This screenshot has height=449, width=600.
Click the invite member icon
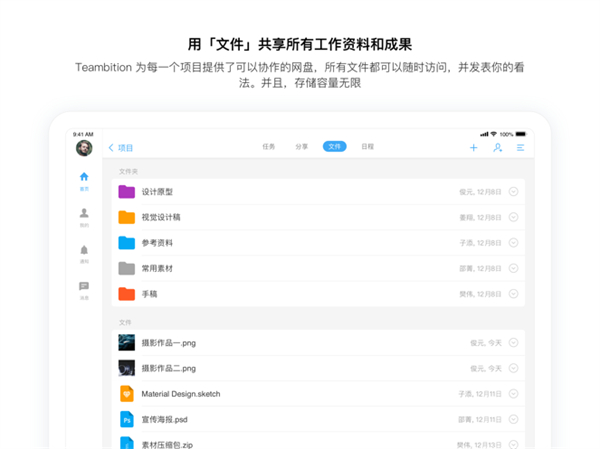(497, 148)
